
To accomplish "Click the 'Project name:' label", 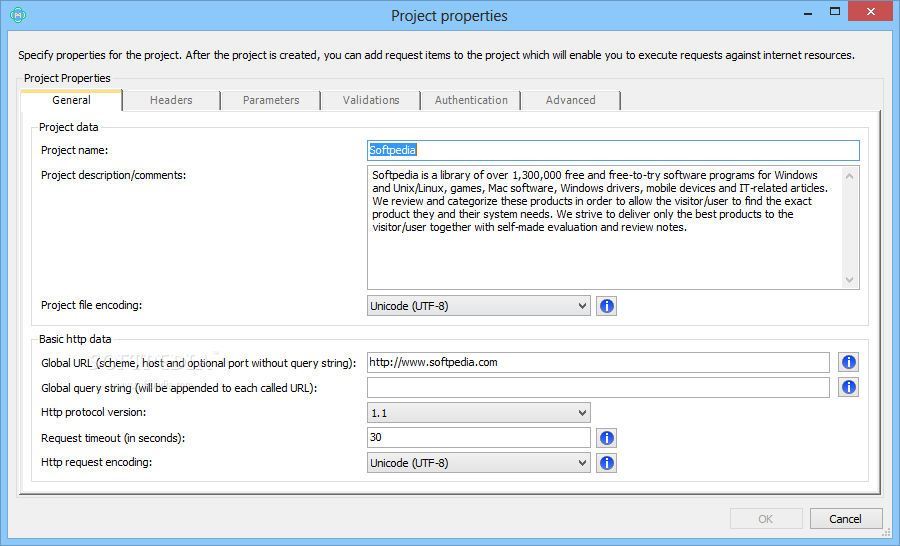I will tap(75, 150).
